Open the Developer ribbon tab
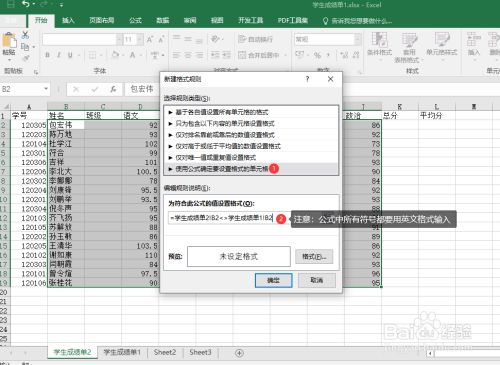Viewport: 500px width, 365px height. (251, 20)
